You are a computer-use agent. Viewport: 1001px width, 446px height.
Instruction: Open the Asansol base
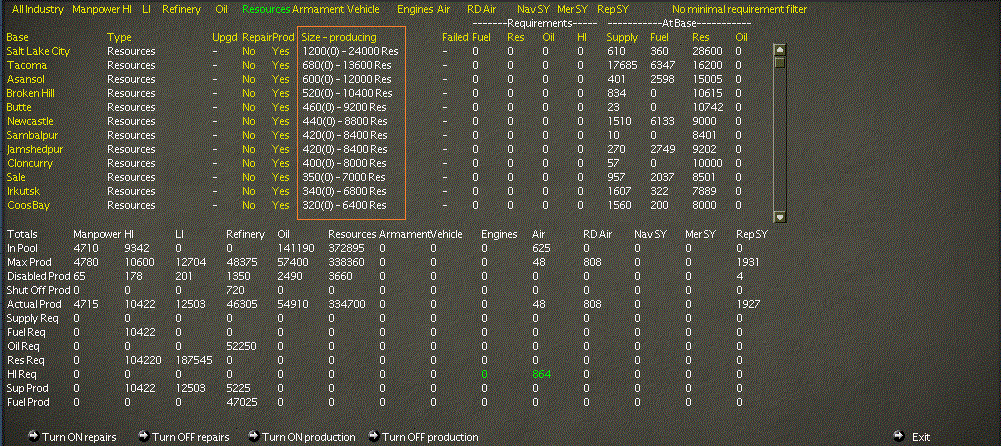click(x=27, y=79)
